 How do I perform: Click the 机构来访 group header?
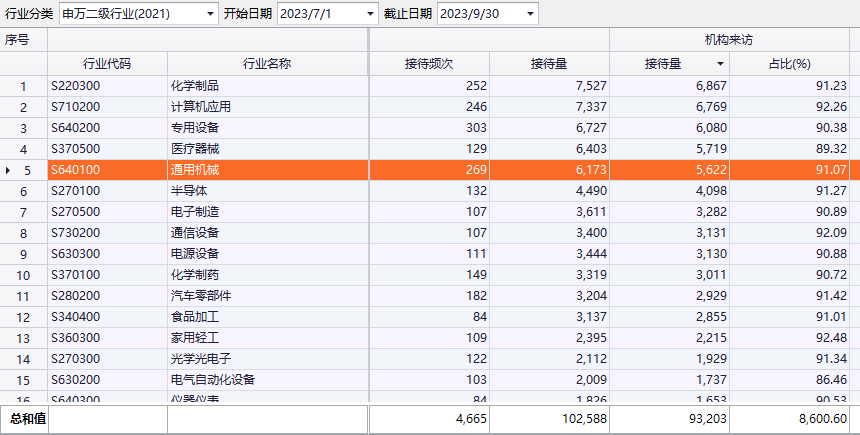point(728,40)
